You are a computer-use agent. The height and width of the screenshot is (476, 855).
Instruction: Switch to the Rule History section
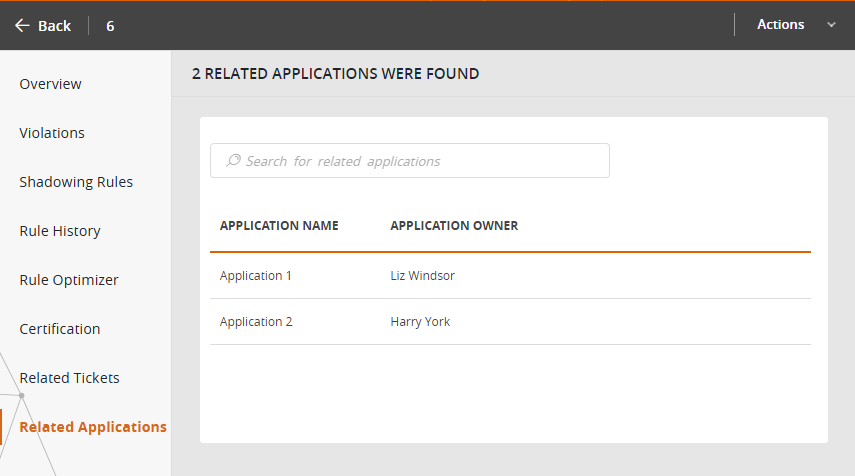coord(60,231)
